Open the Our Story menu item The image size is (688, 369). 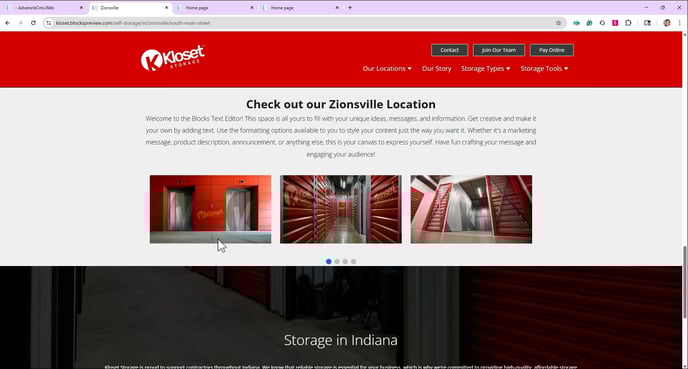point(437,68)
